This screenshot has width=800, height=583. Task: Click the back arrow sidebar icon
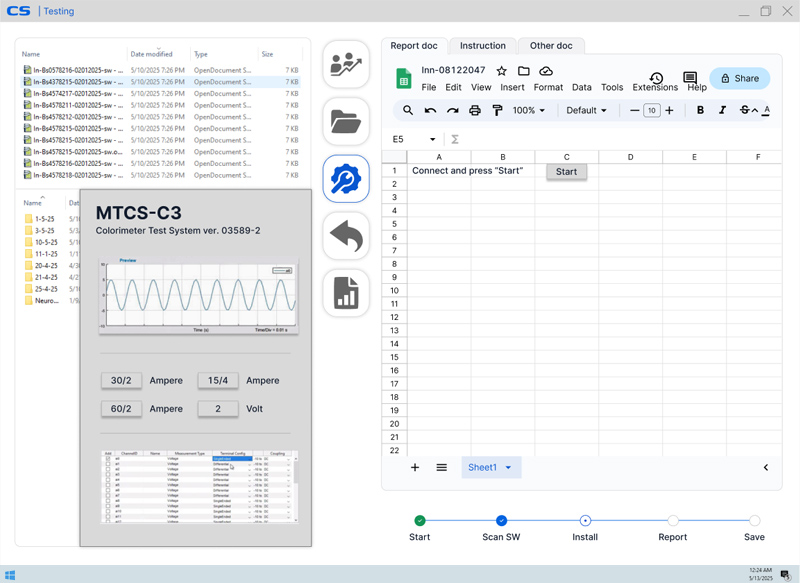click(346, 237)
